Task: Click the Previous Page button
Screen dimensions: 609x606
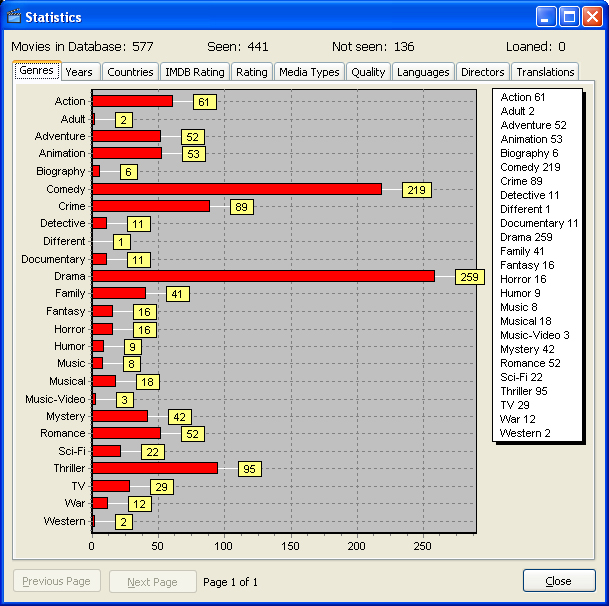Action: tap(56, 582)
